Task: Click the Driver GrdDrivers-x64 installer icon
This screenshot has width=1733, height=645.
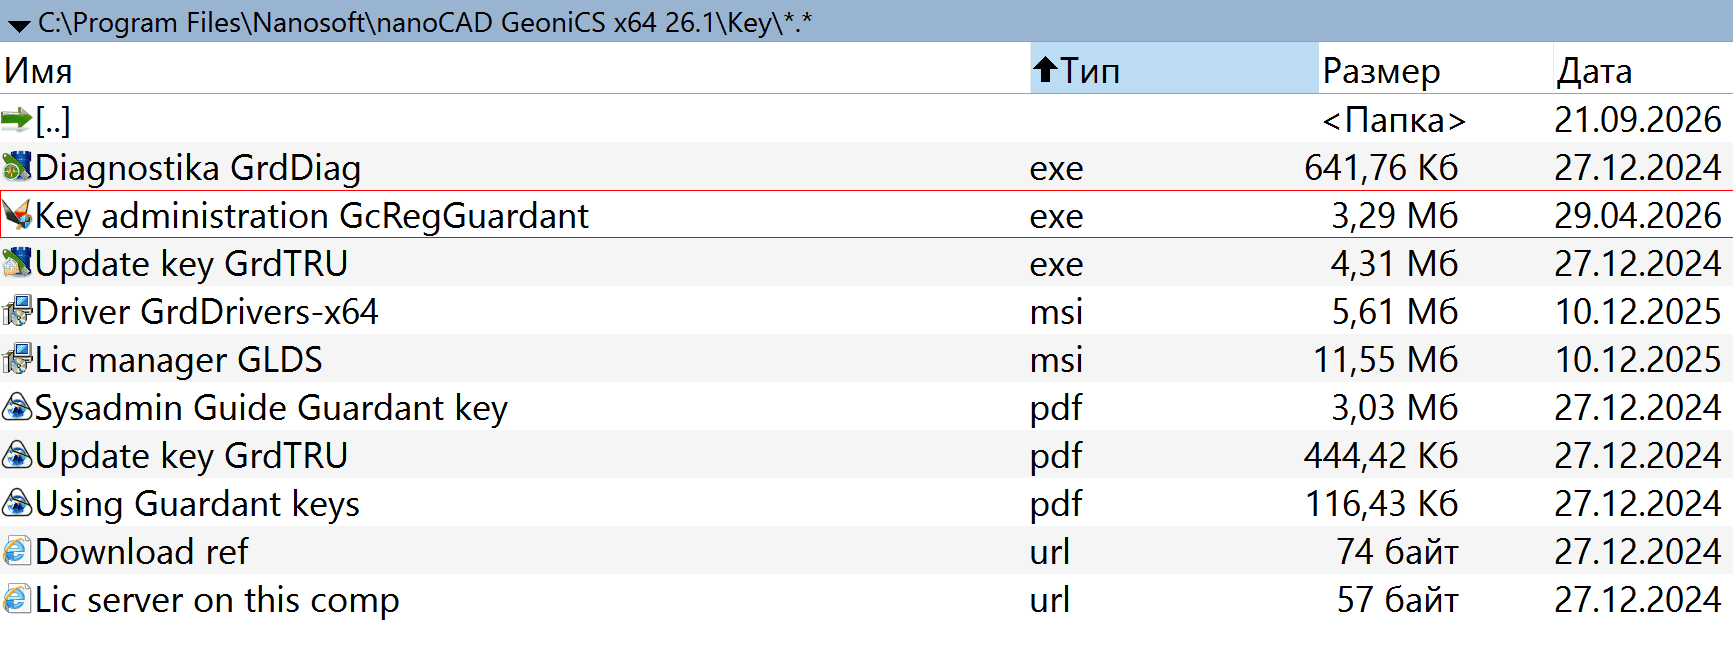Action: [x=17, y=311]
